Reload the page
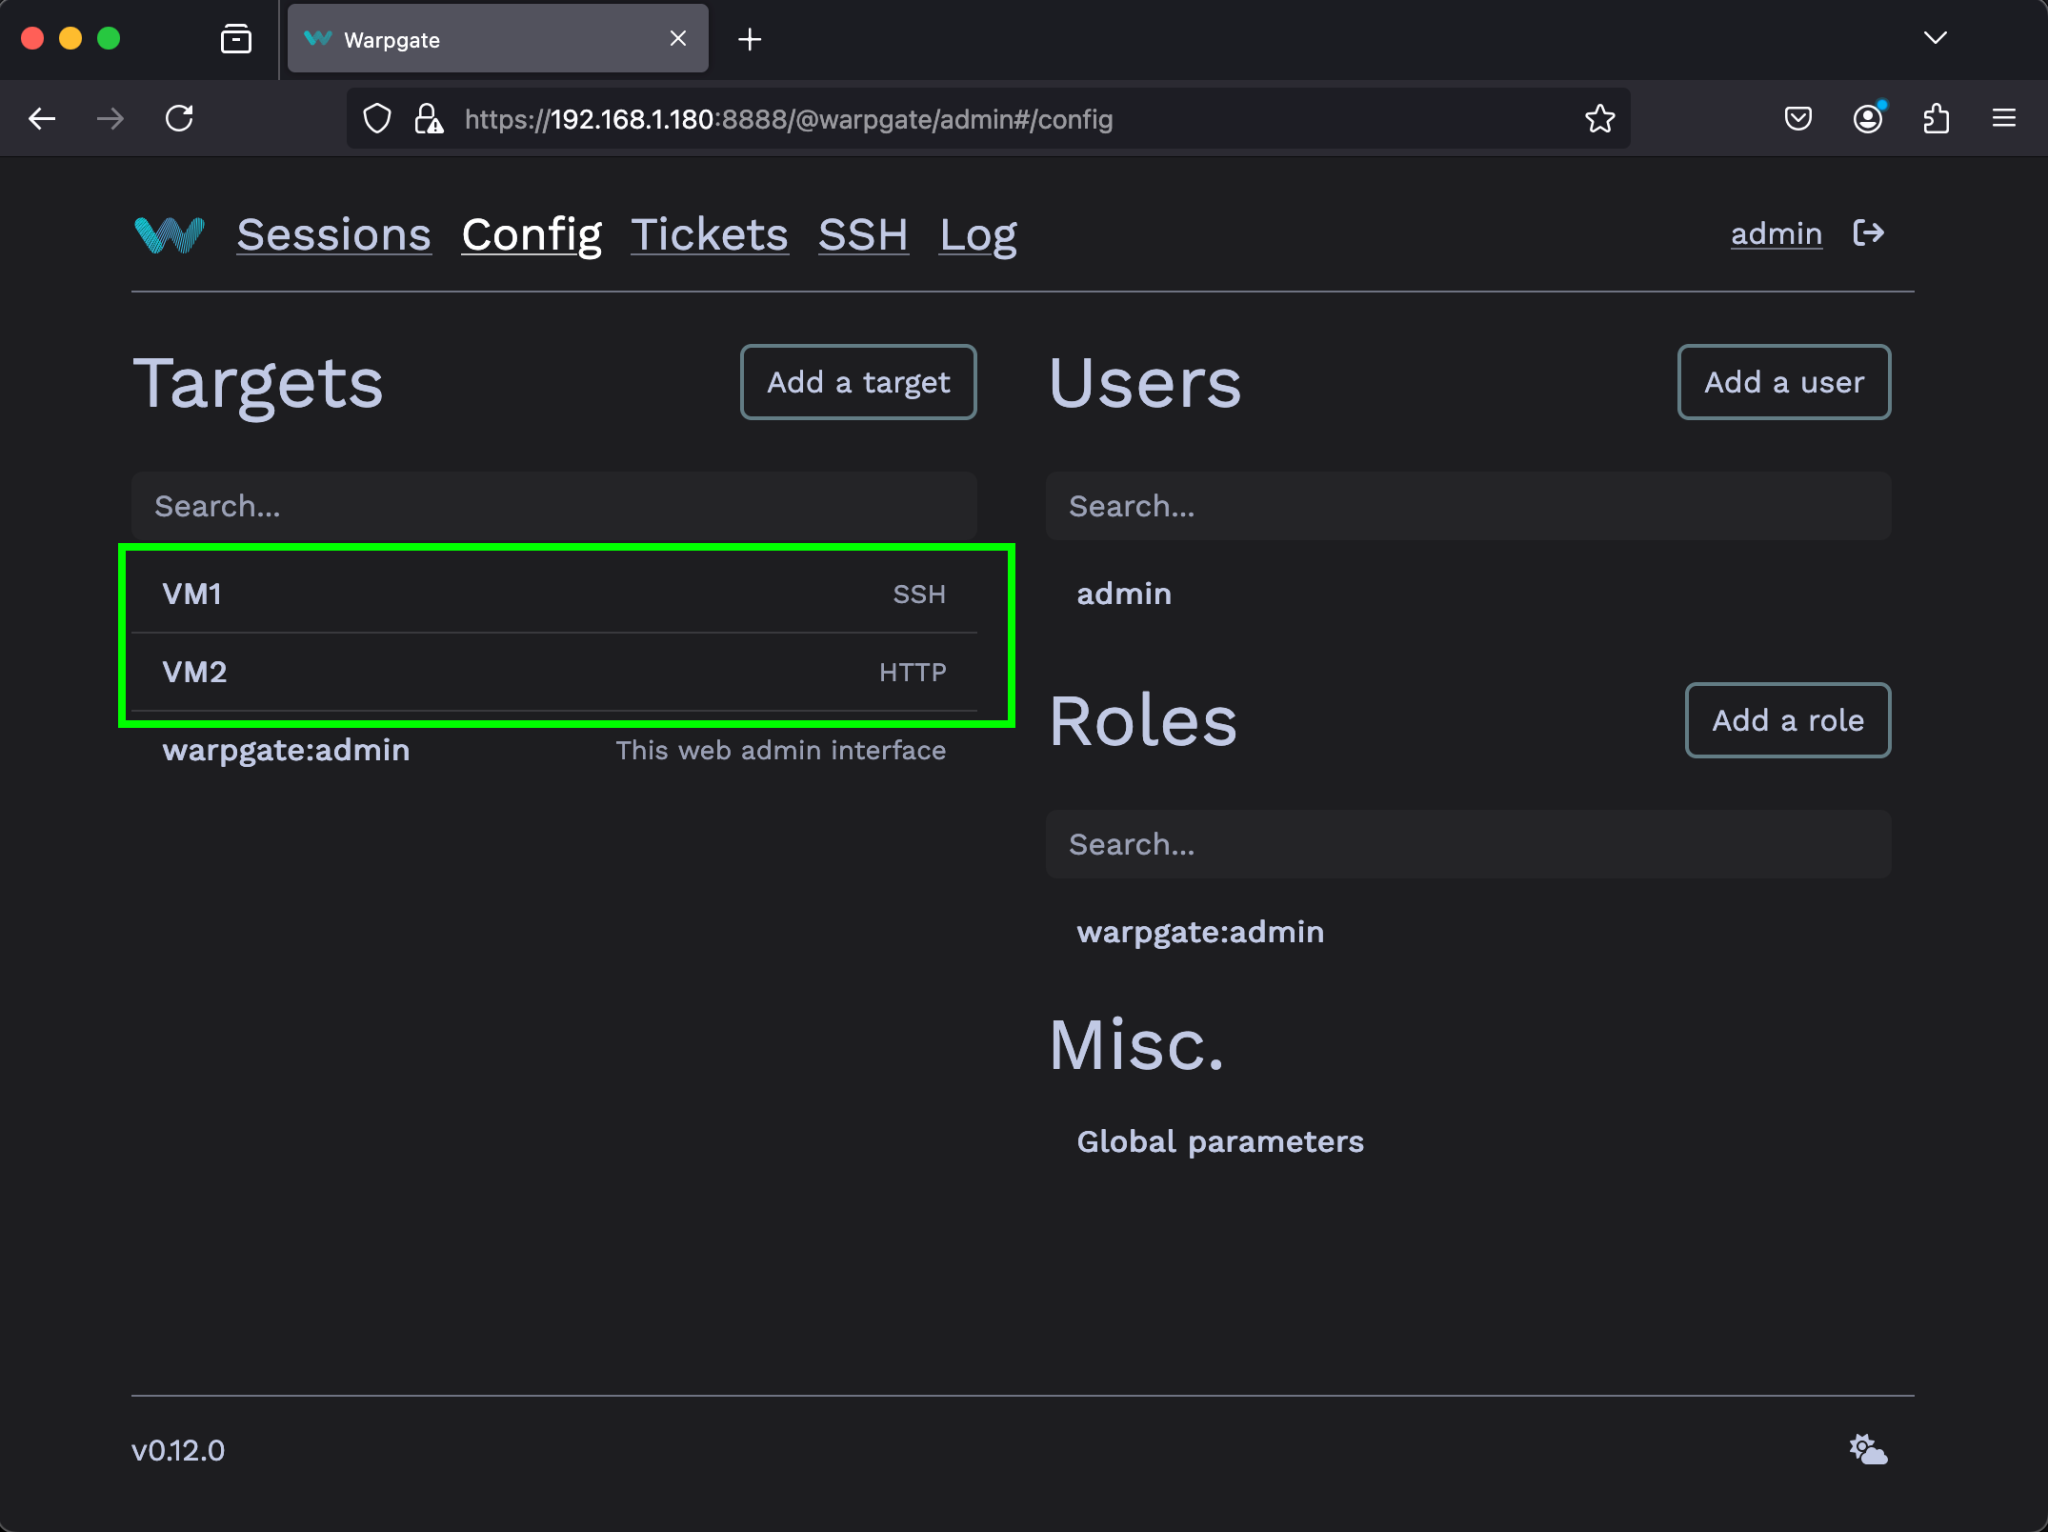 180,118
